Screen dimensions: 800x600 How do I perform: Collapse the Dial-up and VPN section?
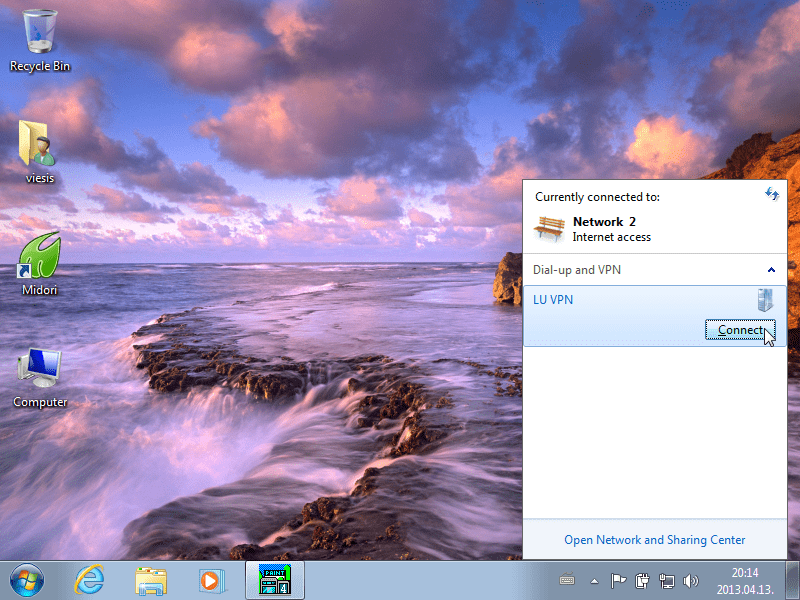(x=771, y=270)
